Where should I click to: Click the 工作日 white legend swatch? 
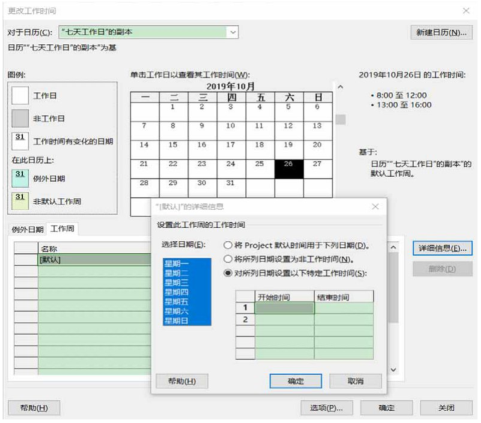coord(20,96)
